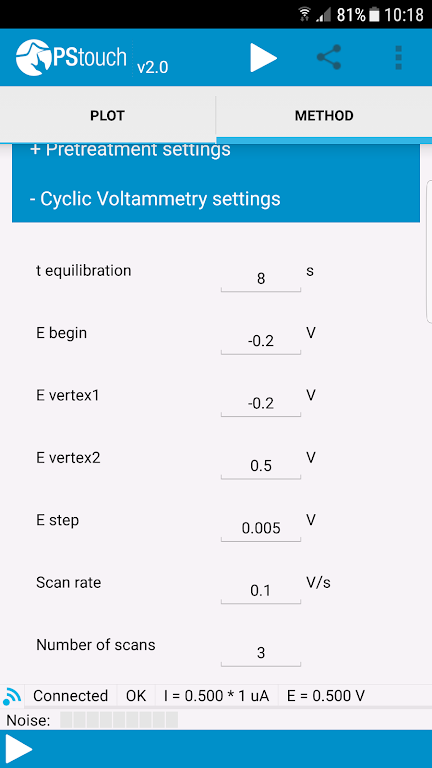The height and width of the screenshot is (768, 432).
Task: Edit the E step value field
Action: click(x=261, y=529)
